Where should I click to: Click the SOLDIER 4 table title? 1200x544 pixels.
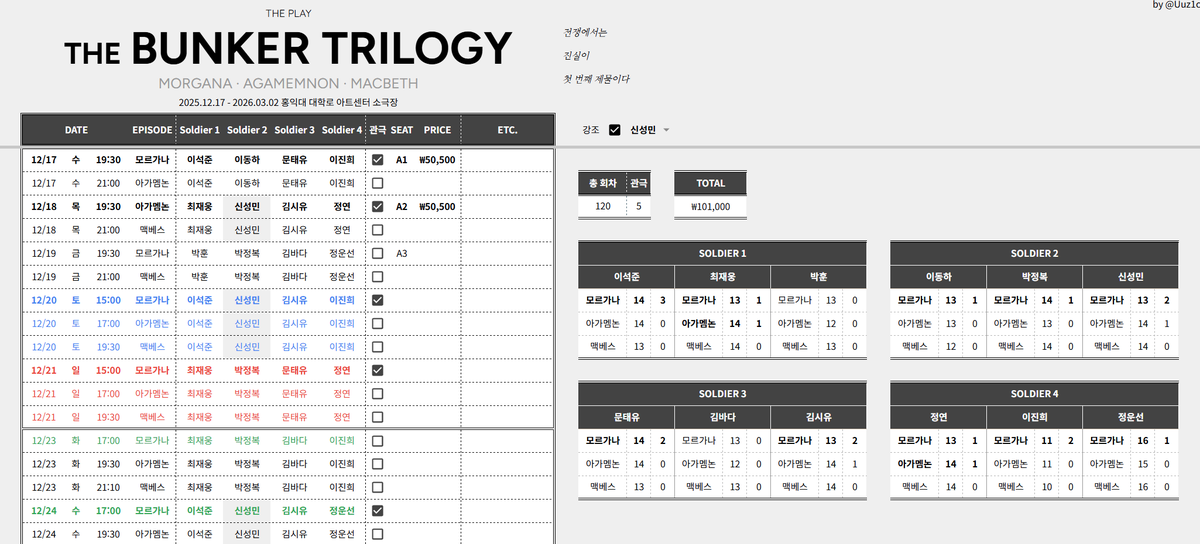pyautogui.click(x=1034, y=394)
